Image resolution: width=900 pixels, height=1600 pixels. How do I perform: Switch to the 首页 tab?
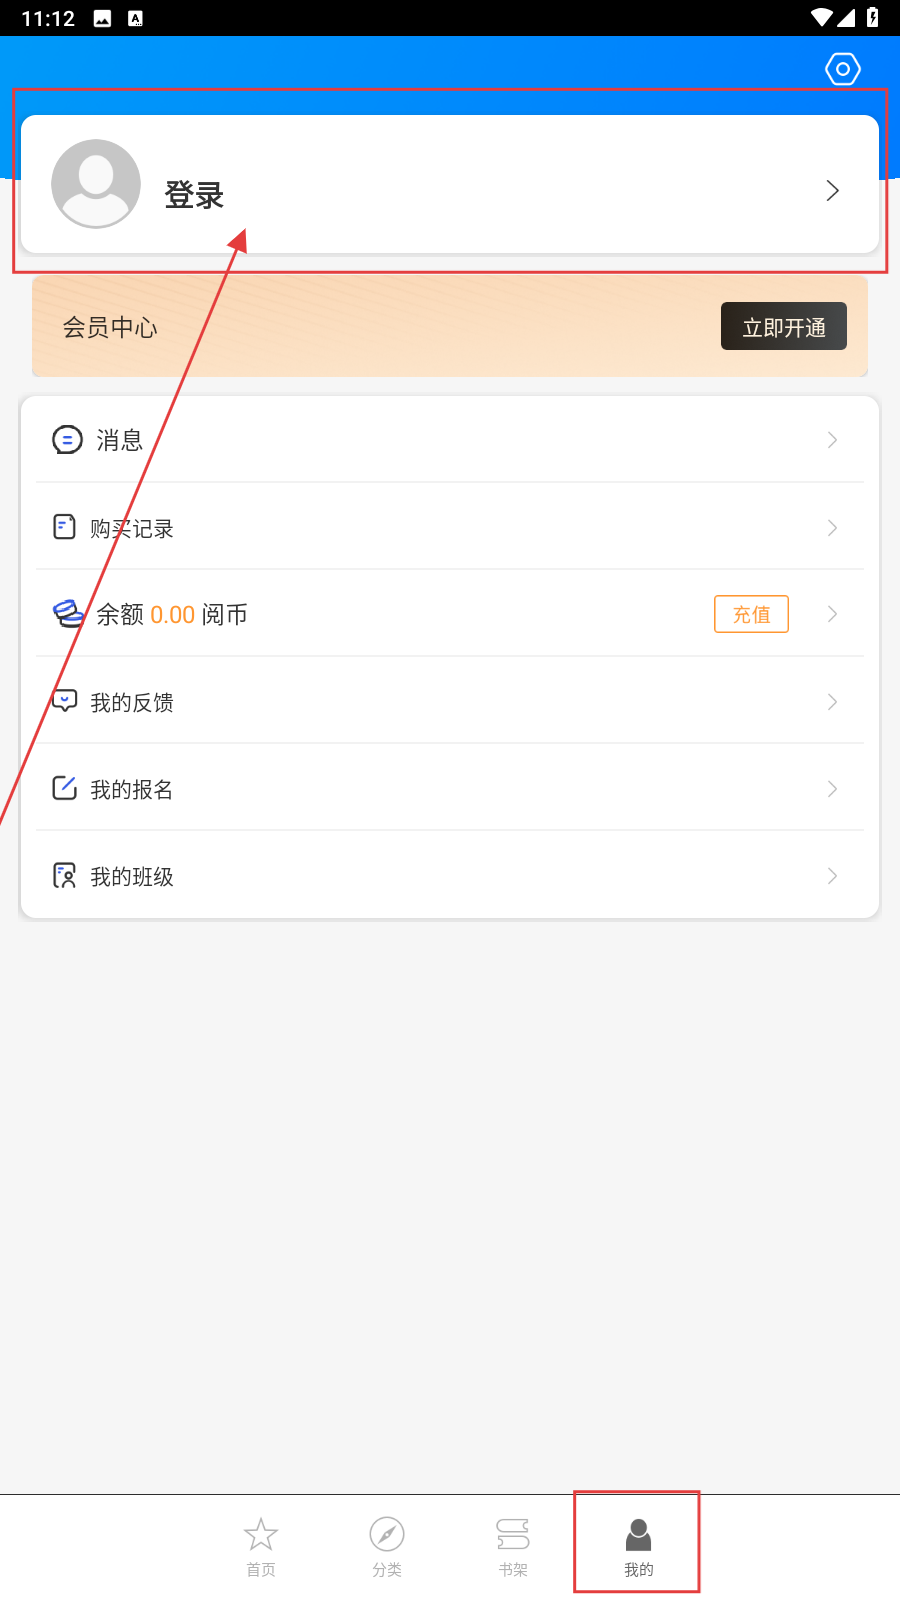click(x=261, y=1545)
